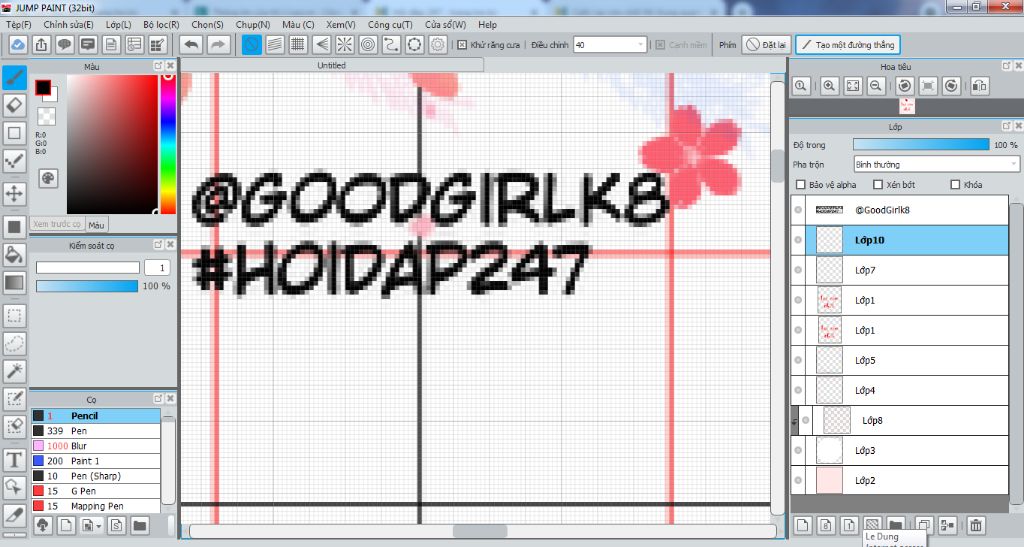The width and height of the screenshot is (1024, 547).
Task: Toggle visibility of layer Lớp2
Action: click(798, 480)
